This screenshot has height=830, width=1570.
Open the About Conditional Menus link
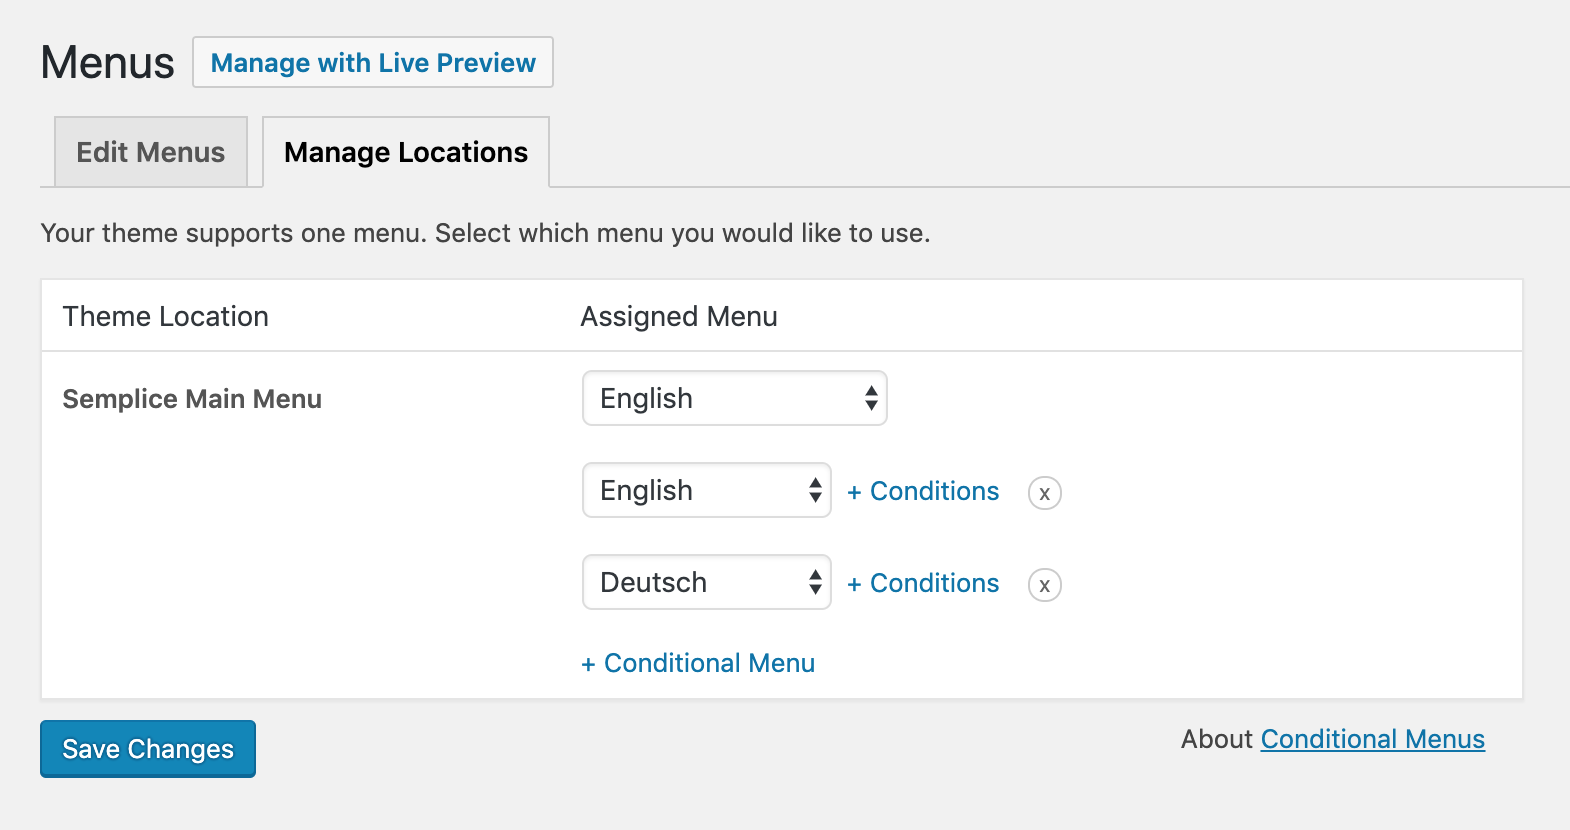point(1372,739)
